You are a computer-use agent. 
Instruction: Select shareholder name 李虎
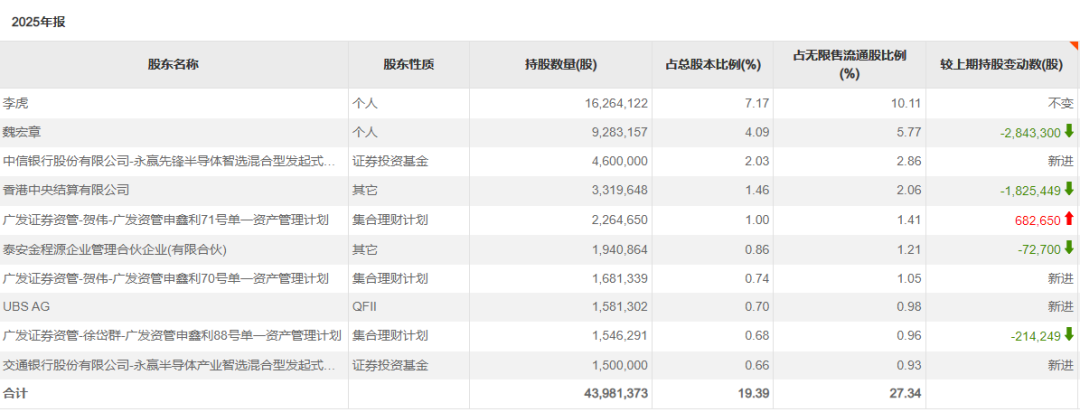[16, 103]
